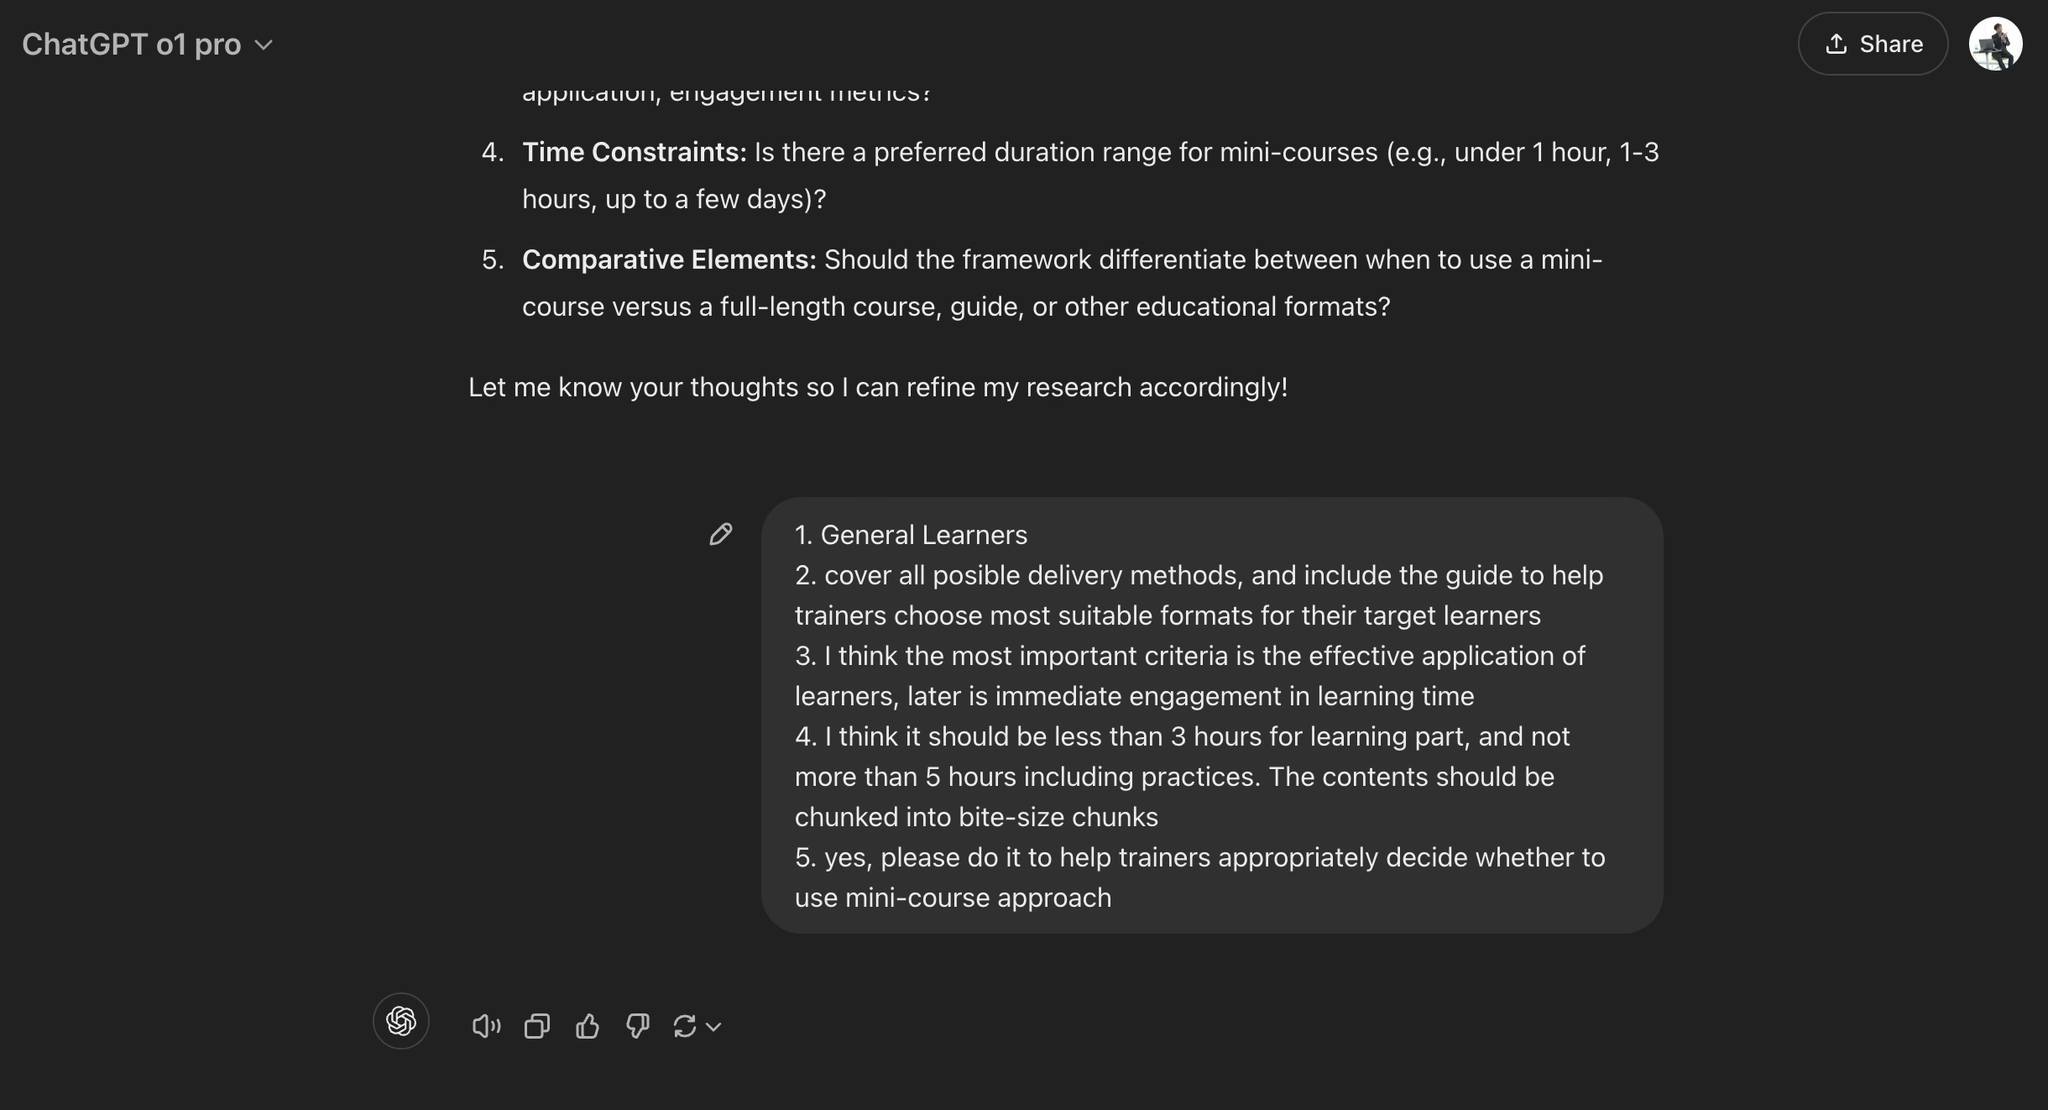Click the "1. General Learners" line in the message
2048x1110 pixels.
pyautogui.click(x=911, y=535)
